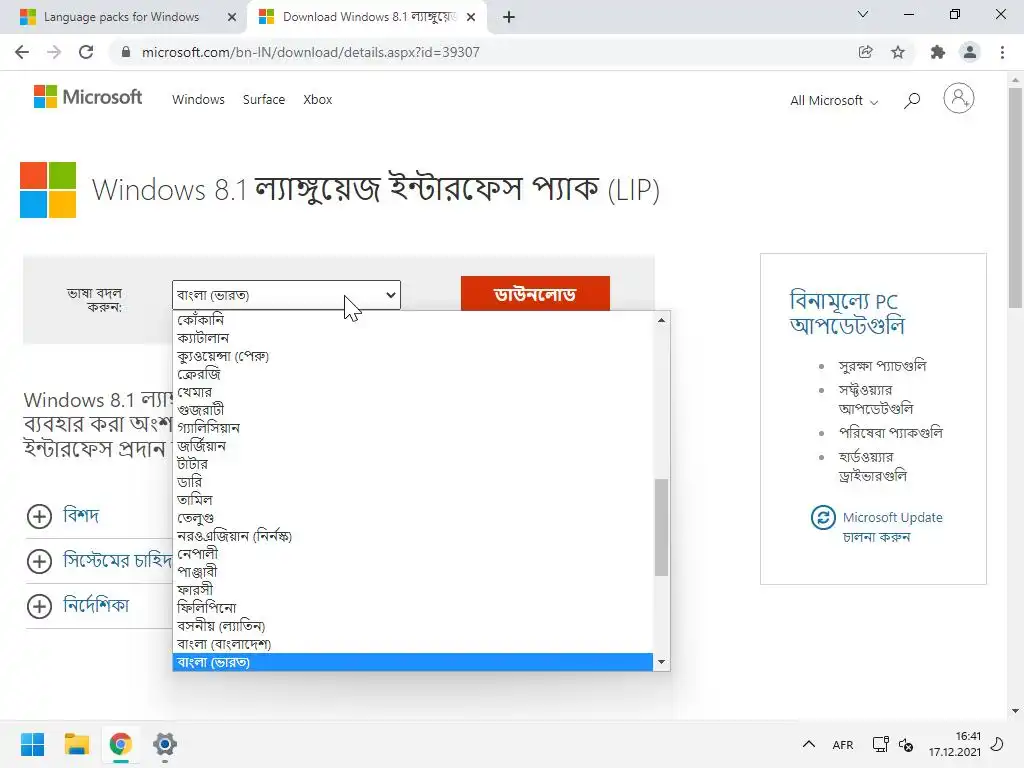Screen dimensions: 1024x768
Task: Sign in with the account icon
Action: [959, 99]
